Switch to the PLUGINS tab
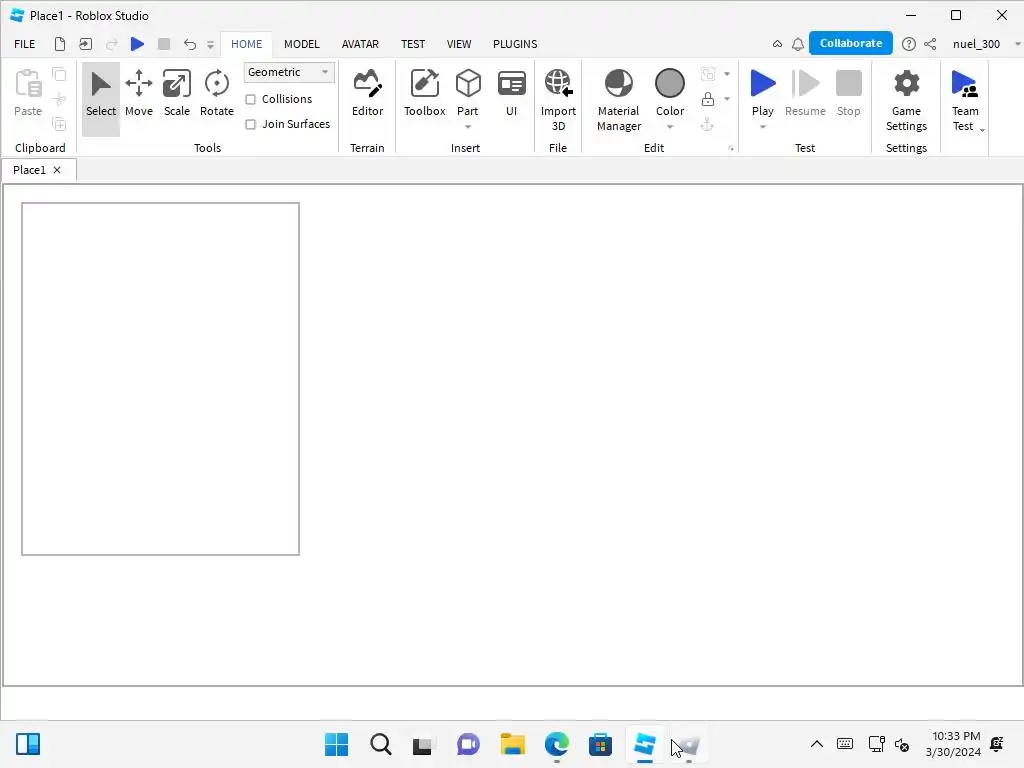 click(515, 44)
